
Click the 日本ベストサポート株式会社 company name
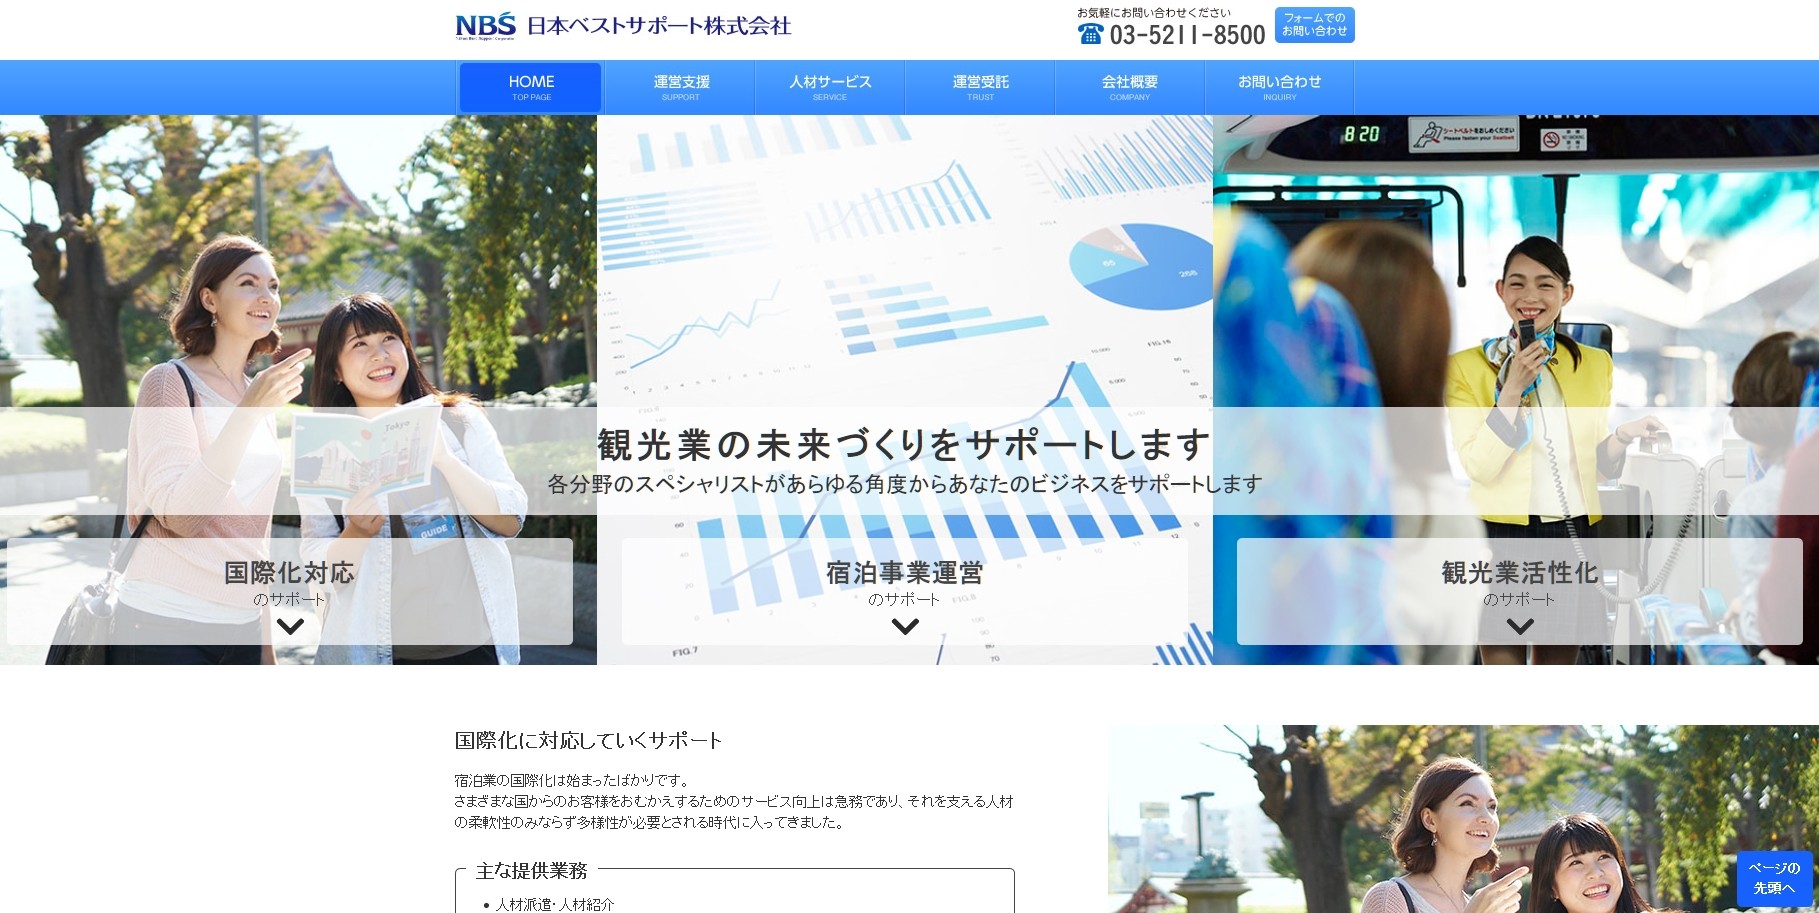point(659,26)
